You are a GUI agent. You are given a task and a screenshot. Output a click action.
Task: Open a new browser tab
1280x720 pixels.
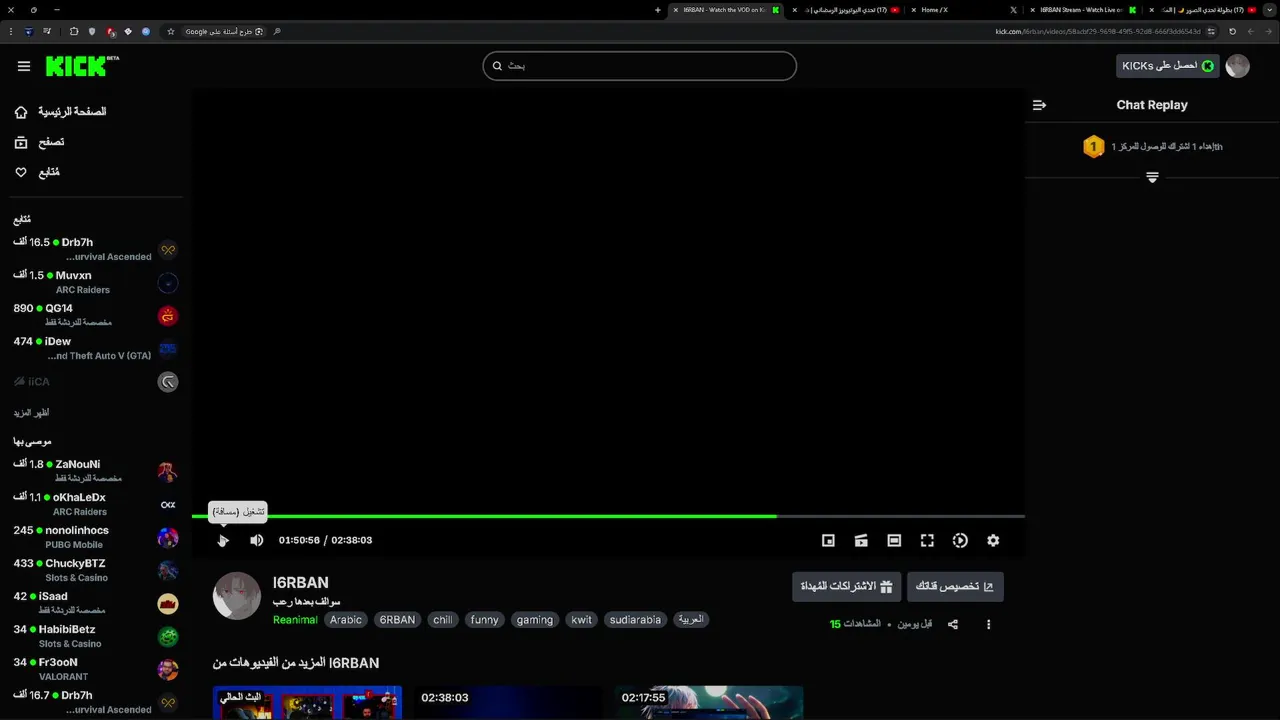pos(658,10)
